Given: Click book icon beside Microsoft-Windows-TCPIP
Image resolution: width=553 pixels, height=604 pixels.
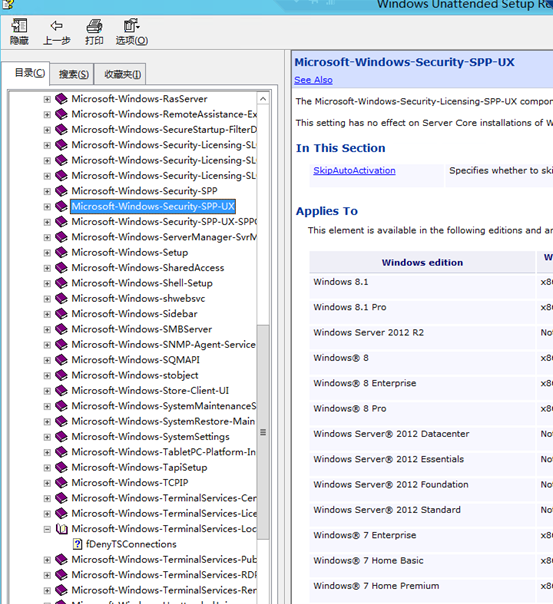Looking at the screenshot, I should [61, 483].
